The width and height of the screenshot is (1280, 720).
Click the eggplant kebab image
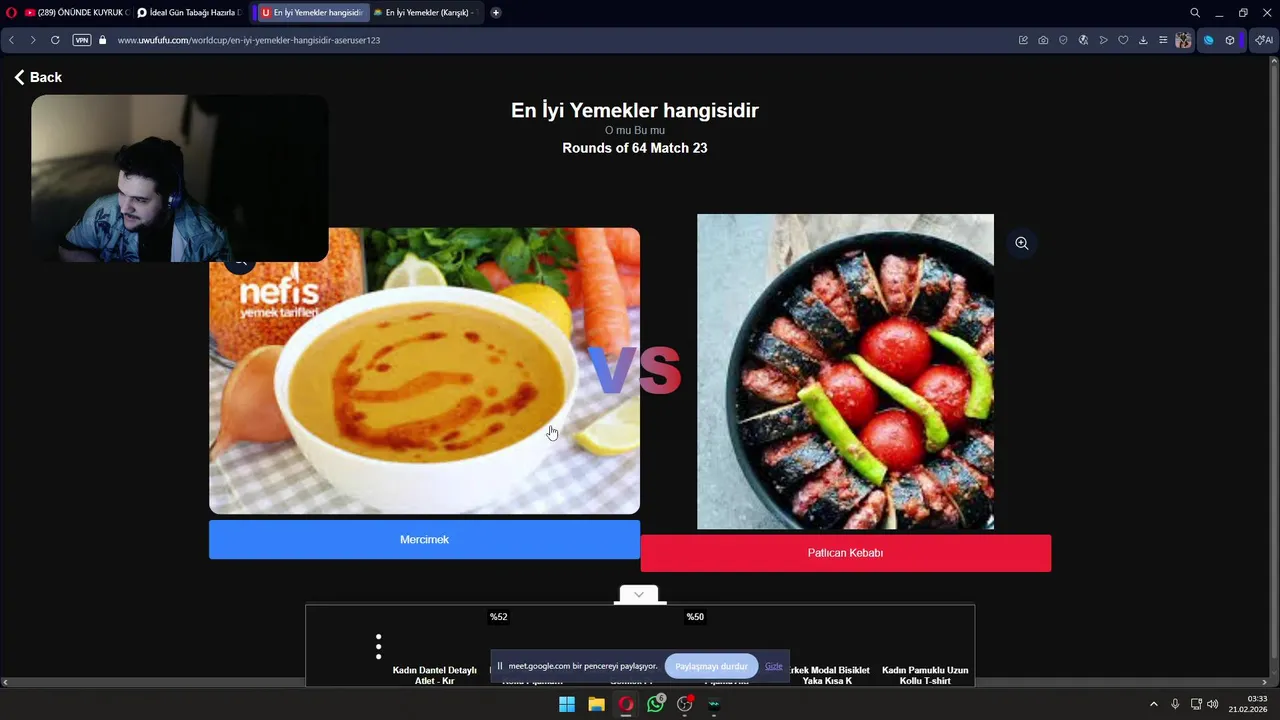click(x=845, y=371)
